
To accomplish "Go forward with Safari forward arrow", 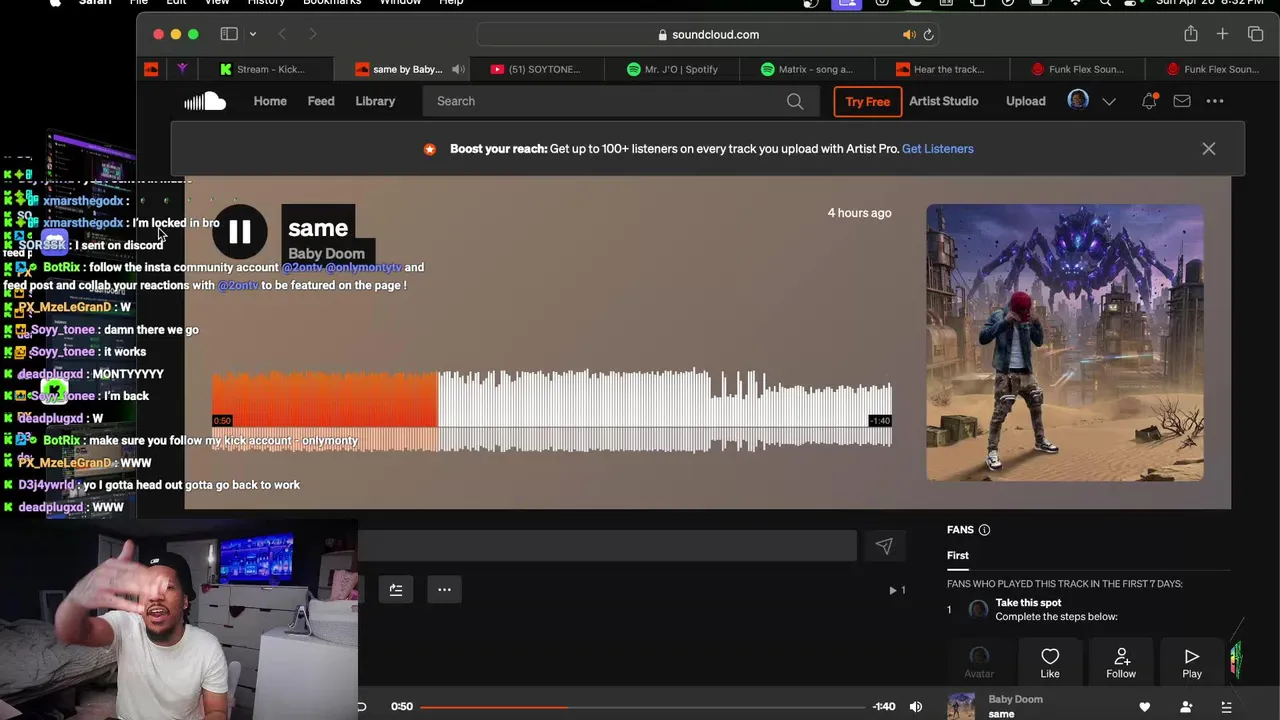I will 312,34.
